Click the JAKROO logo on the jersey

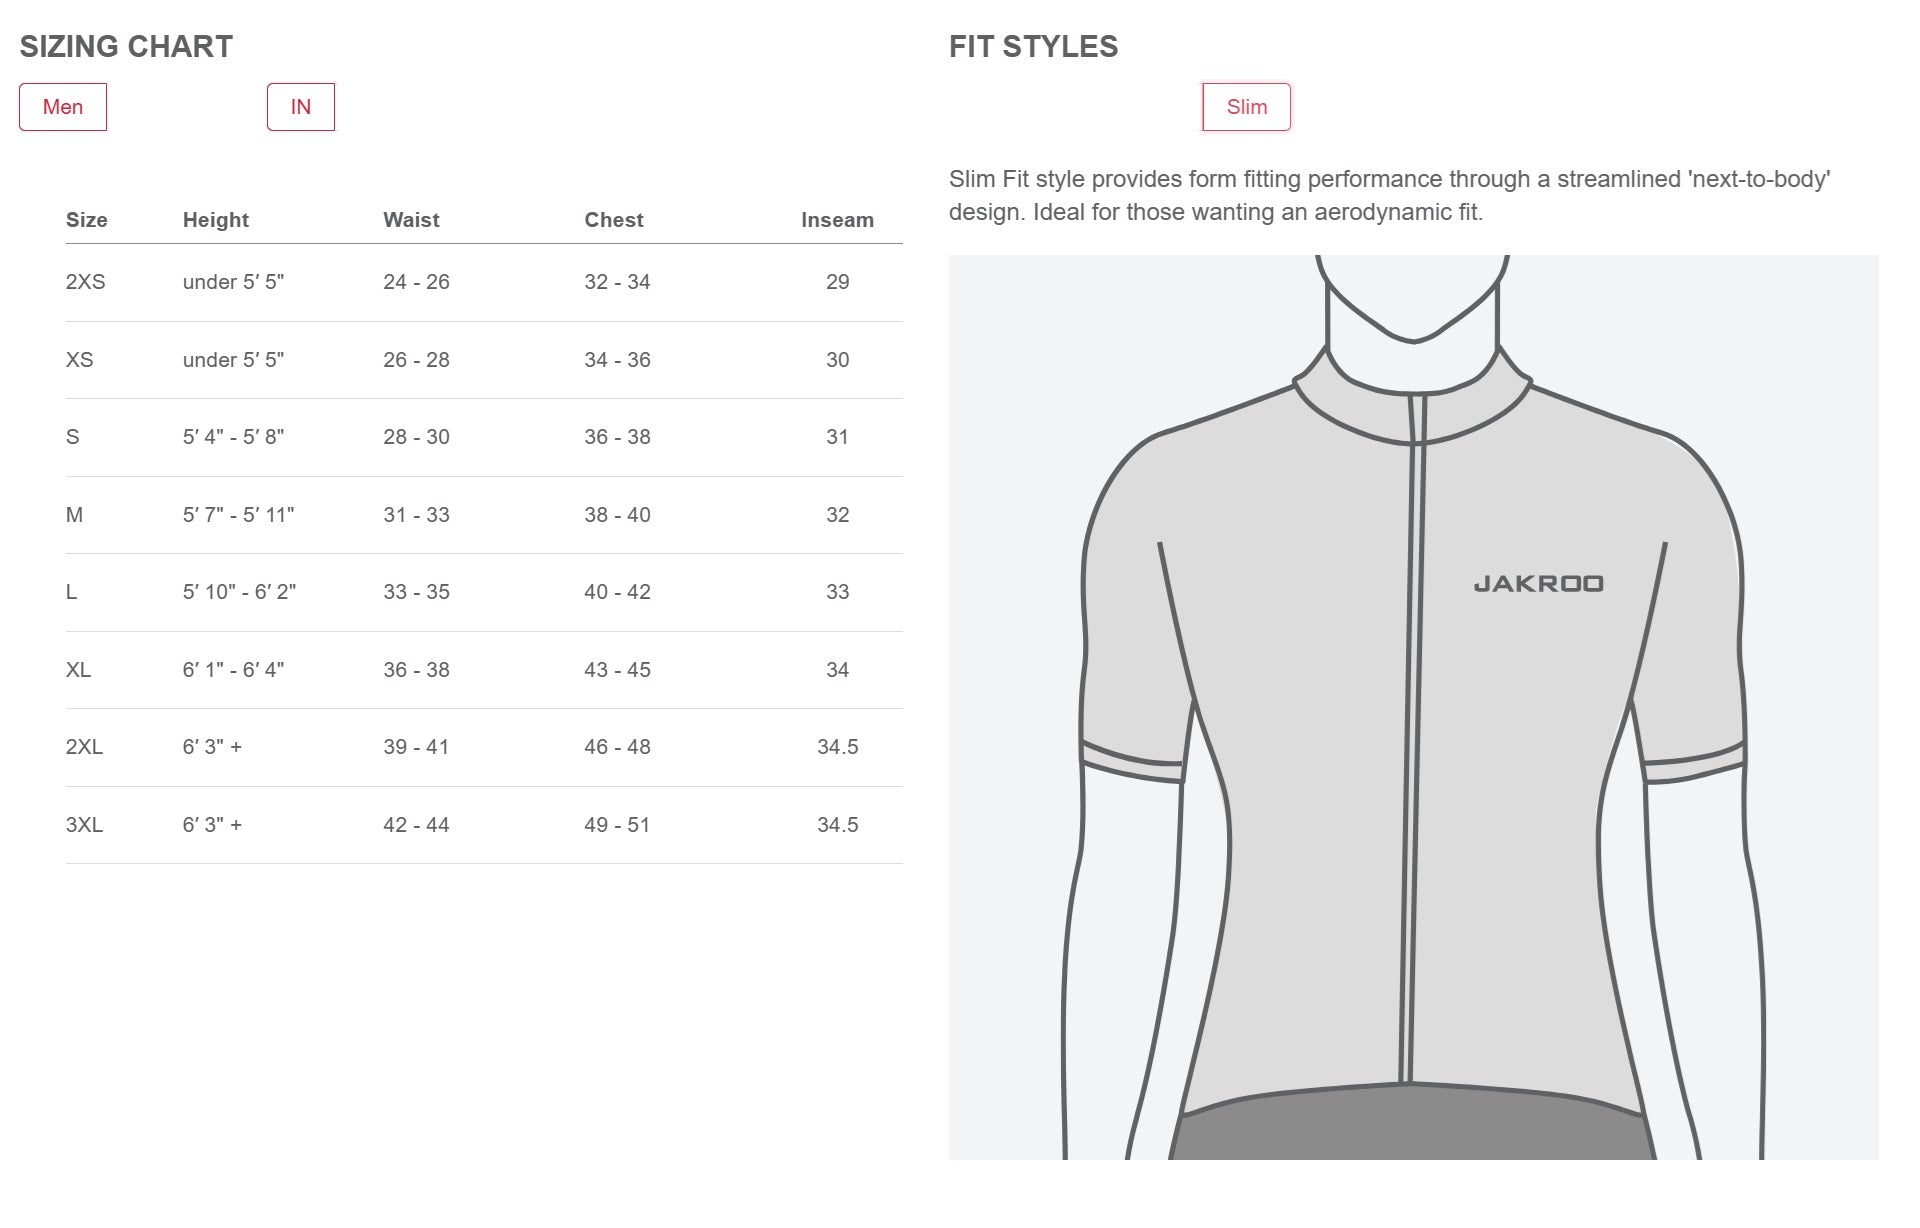click(x=1538, y=584)
